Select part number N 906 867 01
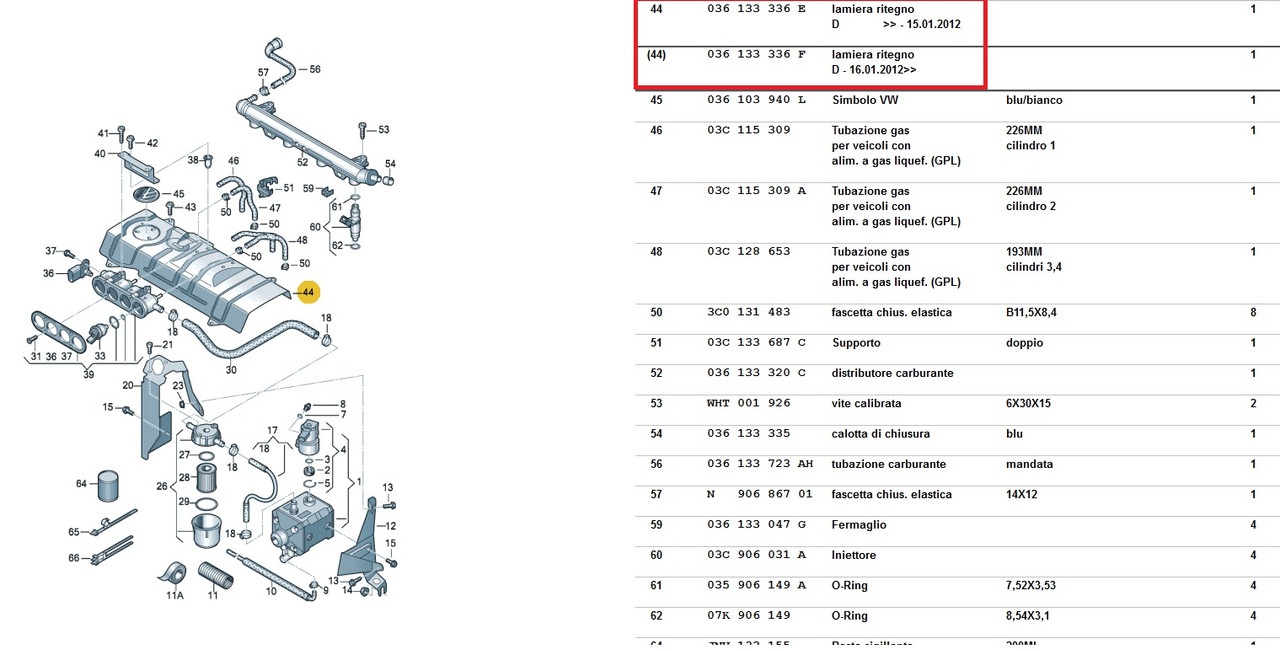 pyautogui.click(x=759, y=495)
